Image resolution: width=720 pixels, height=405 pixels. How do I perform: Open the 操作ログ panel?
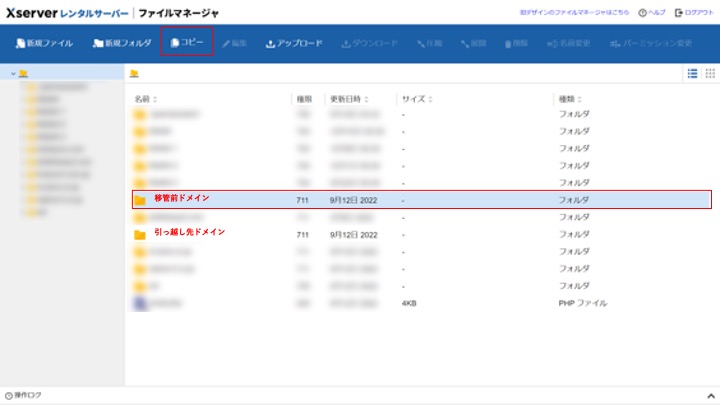(23, 395)
